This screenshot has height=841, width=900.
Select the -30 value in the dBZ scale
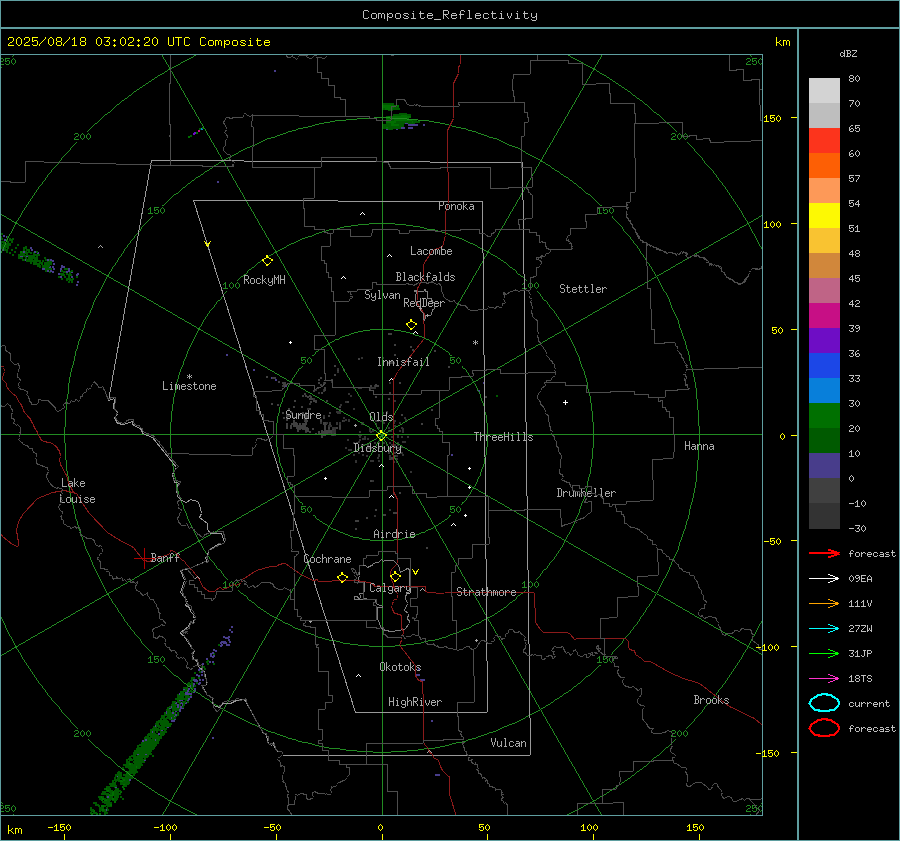pyautogui.click(x=857, y=529)
